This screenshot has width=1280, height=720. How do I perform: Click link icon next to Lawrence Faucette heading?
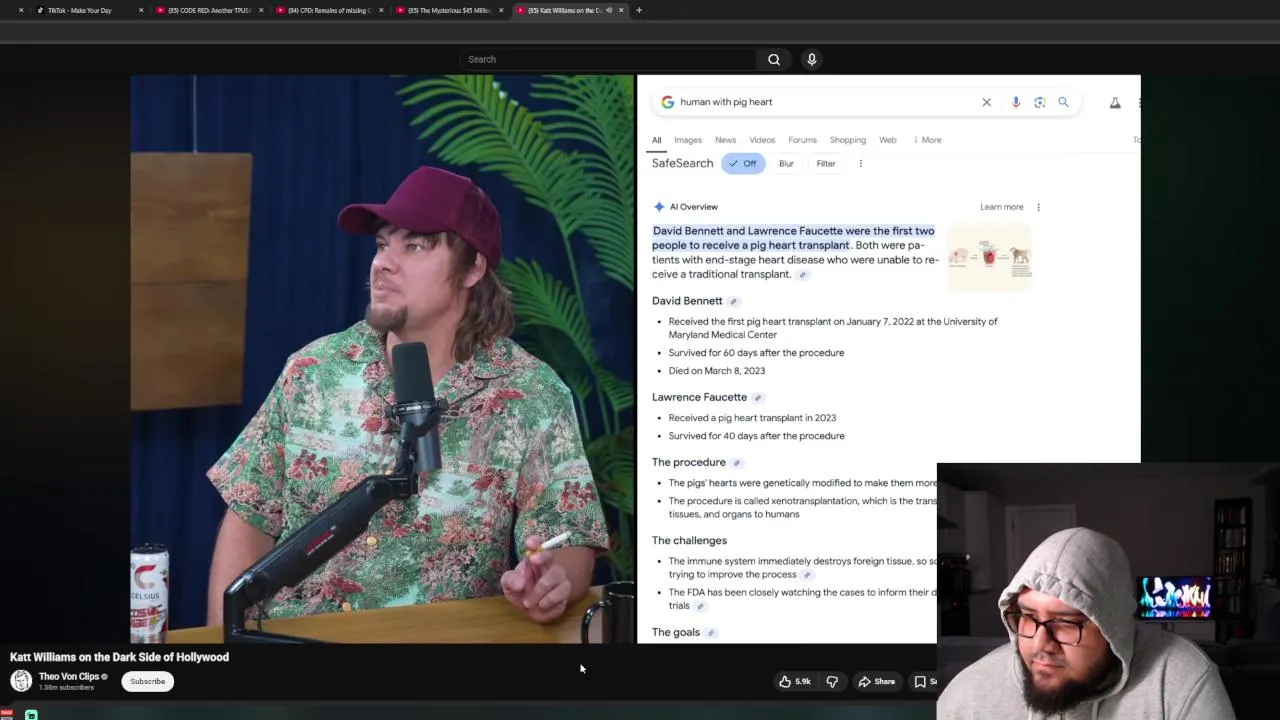tap(757, 398)
